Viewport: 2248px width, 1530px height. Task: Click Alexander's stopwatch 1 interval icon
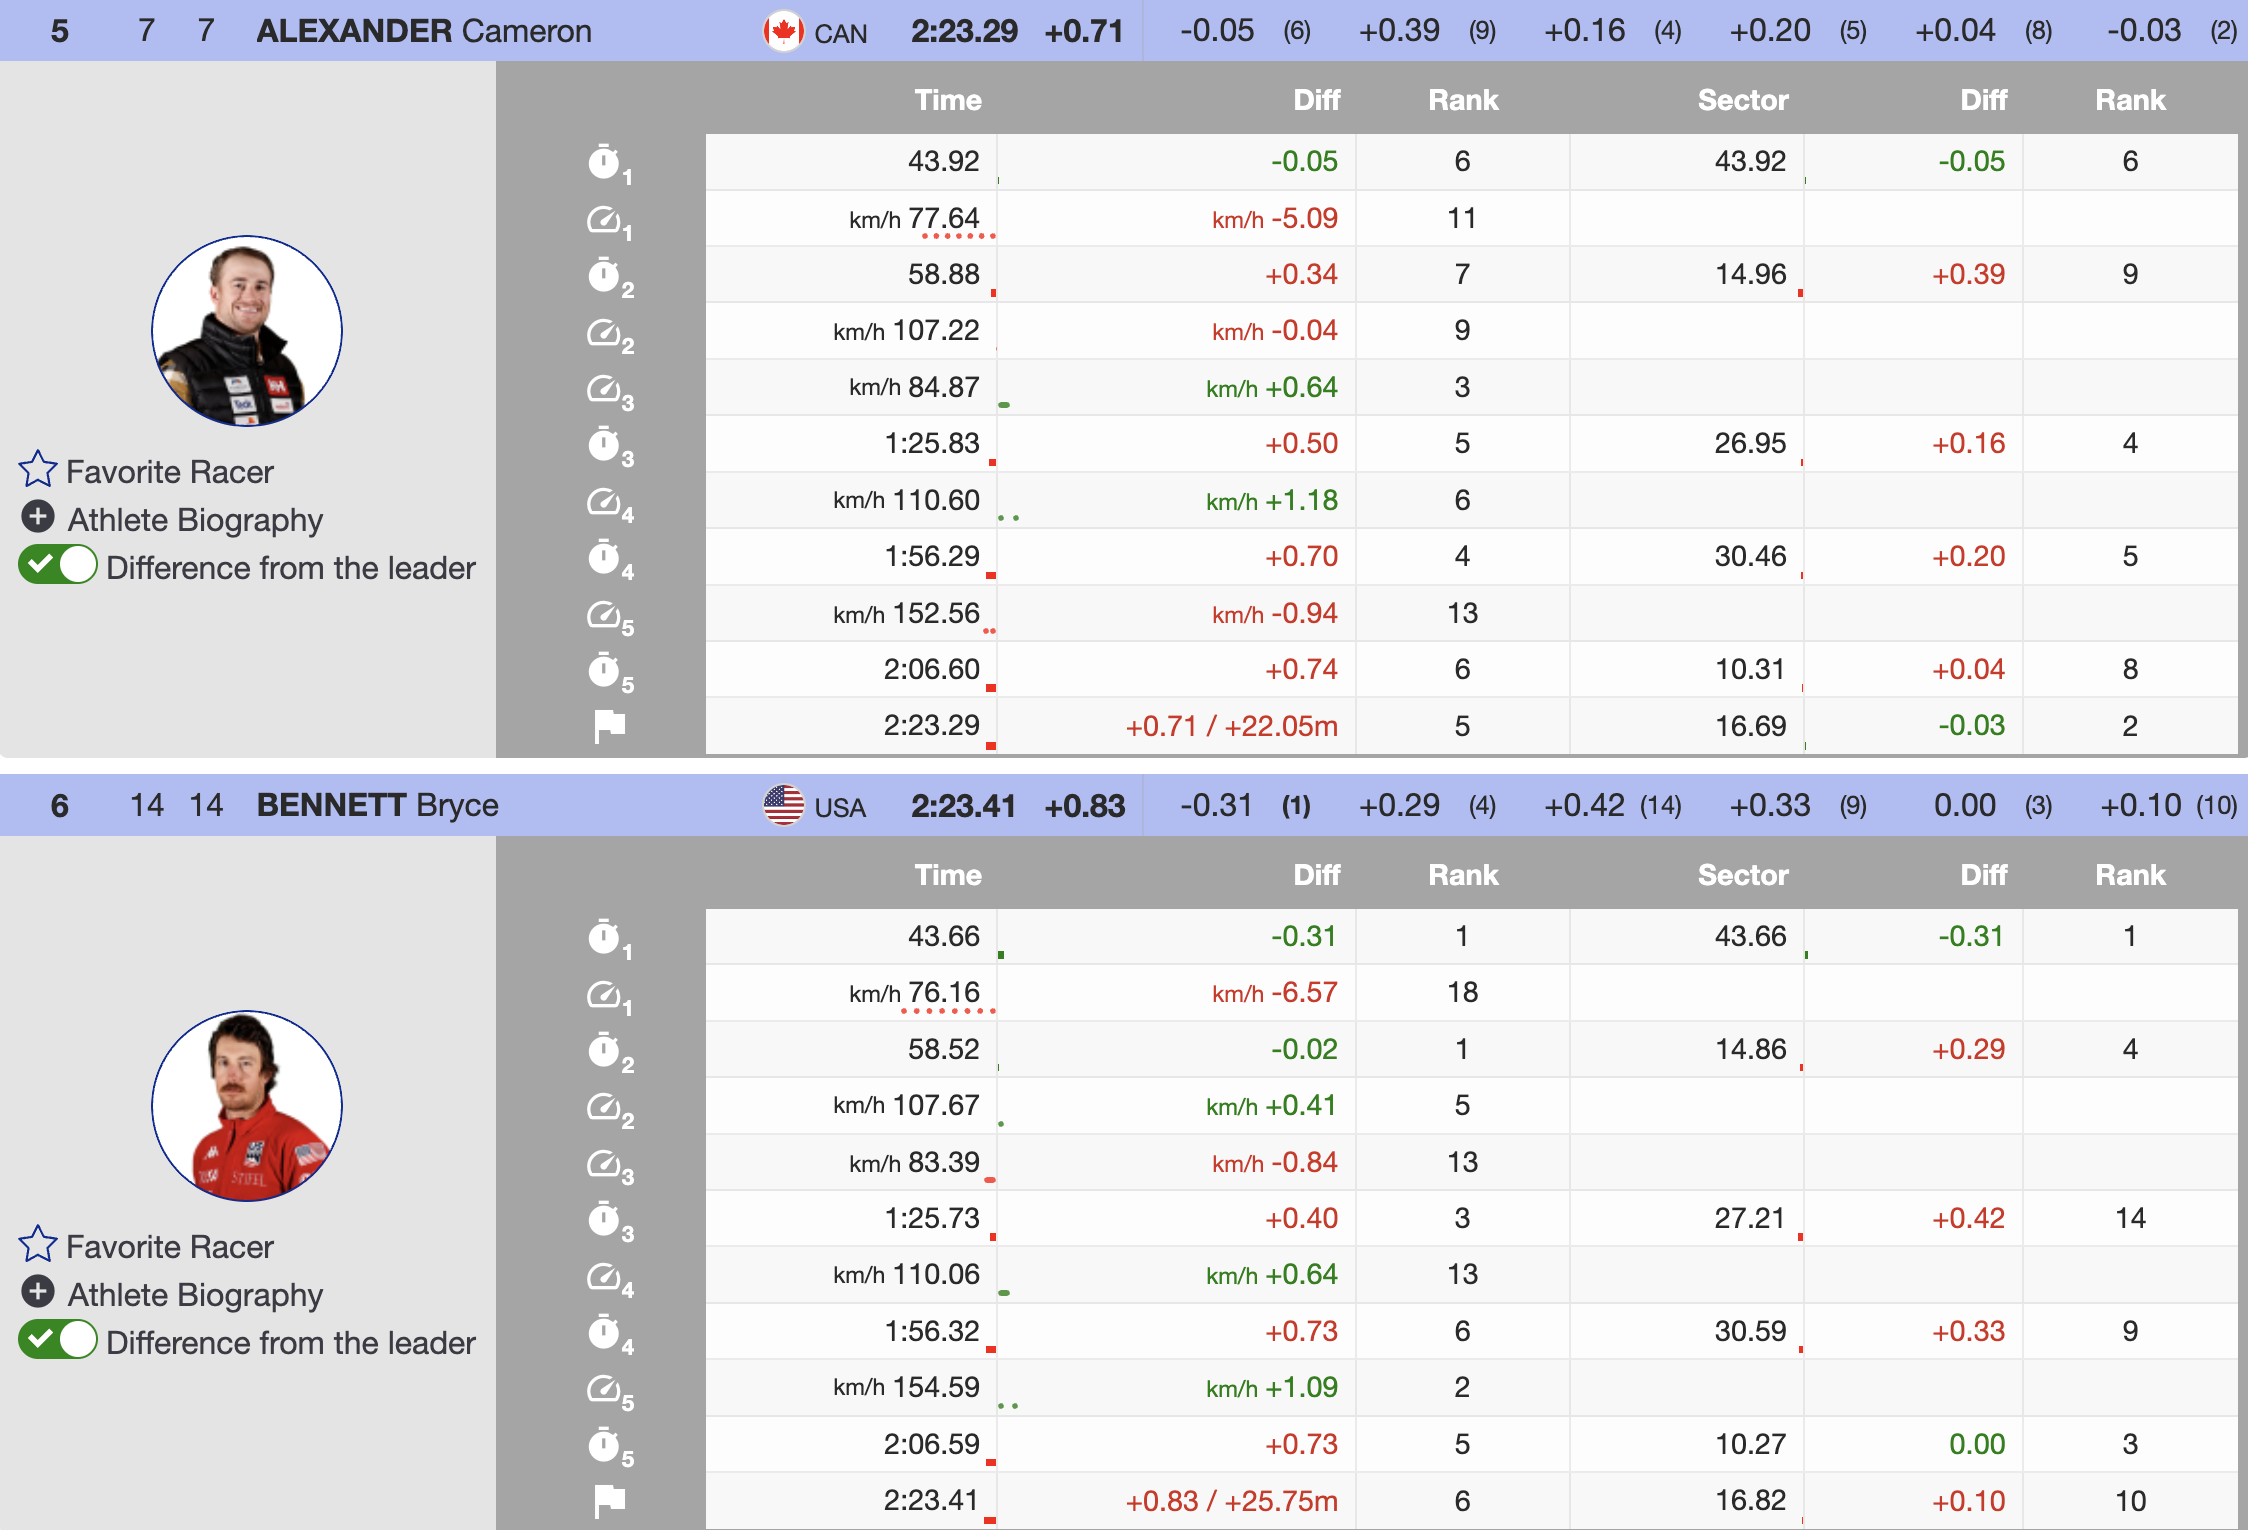tap(606, 162)
